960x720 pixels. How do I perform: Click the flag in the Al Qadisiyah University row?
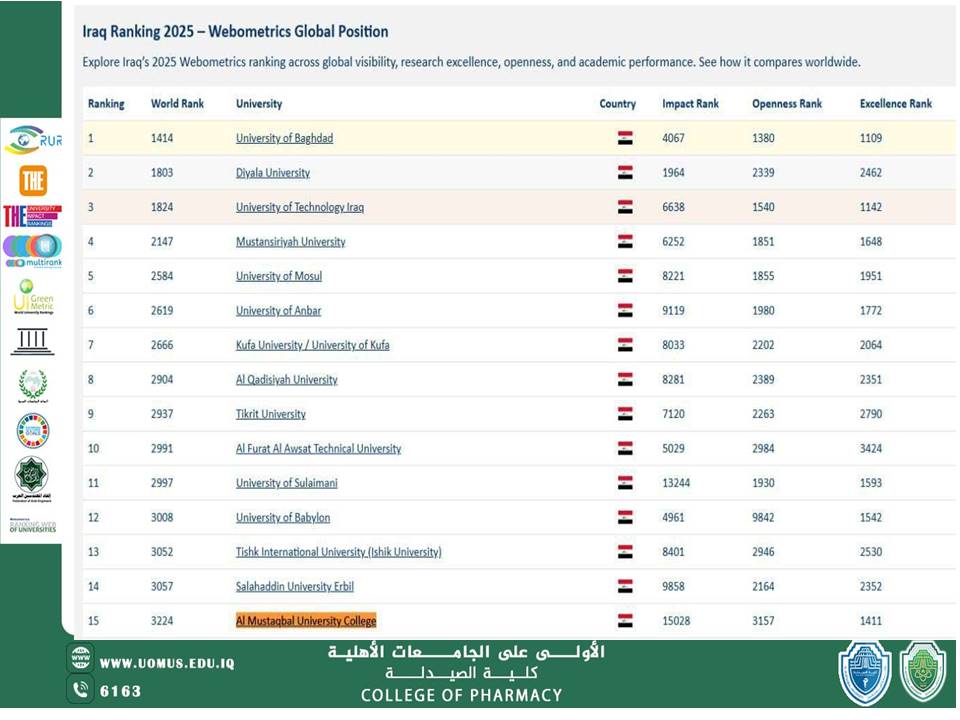[624, 380]
